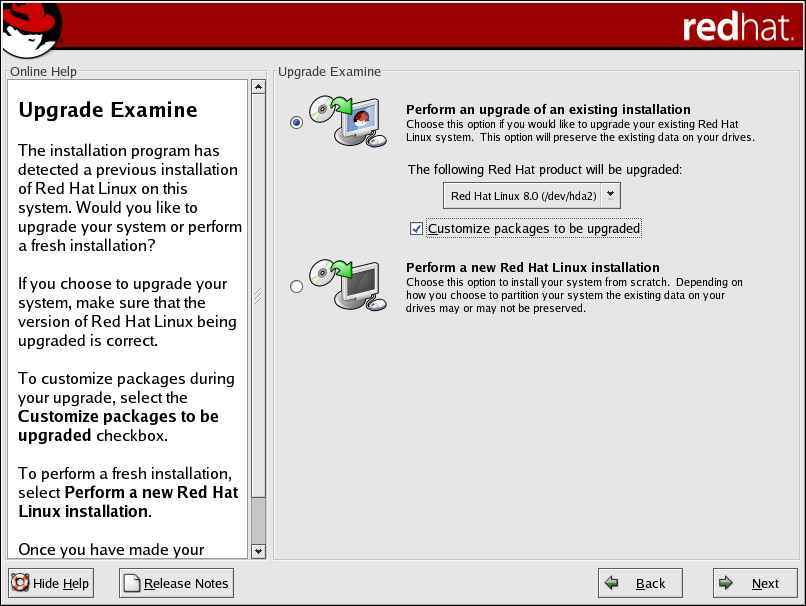The width and height of the screenshot is (806, 606).
Task: Click the Back button's left arrow icon
Action: click(x=614, y=583)
